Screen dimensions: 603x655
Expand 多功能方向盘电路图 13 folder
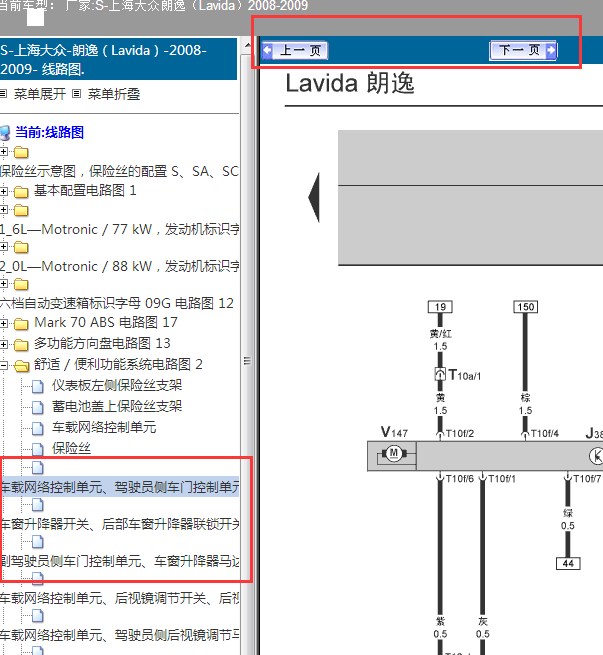(4, 345)
